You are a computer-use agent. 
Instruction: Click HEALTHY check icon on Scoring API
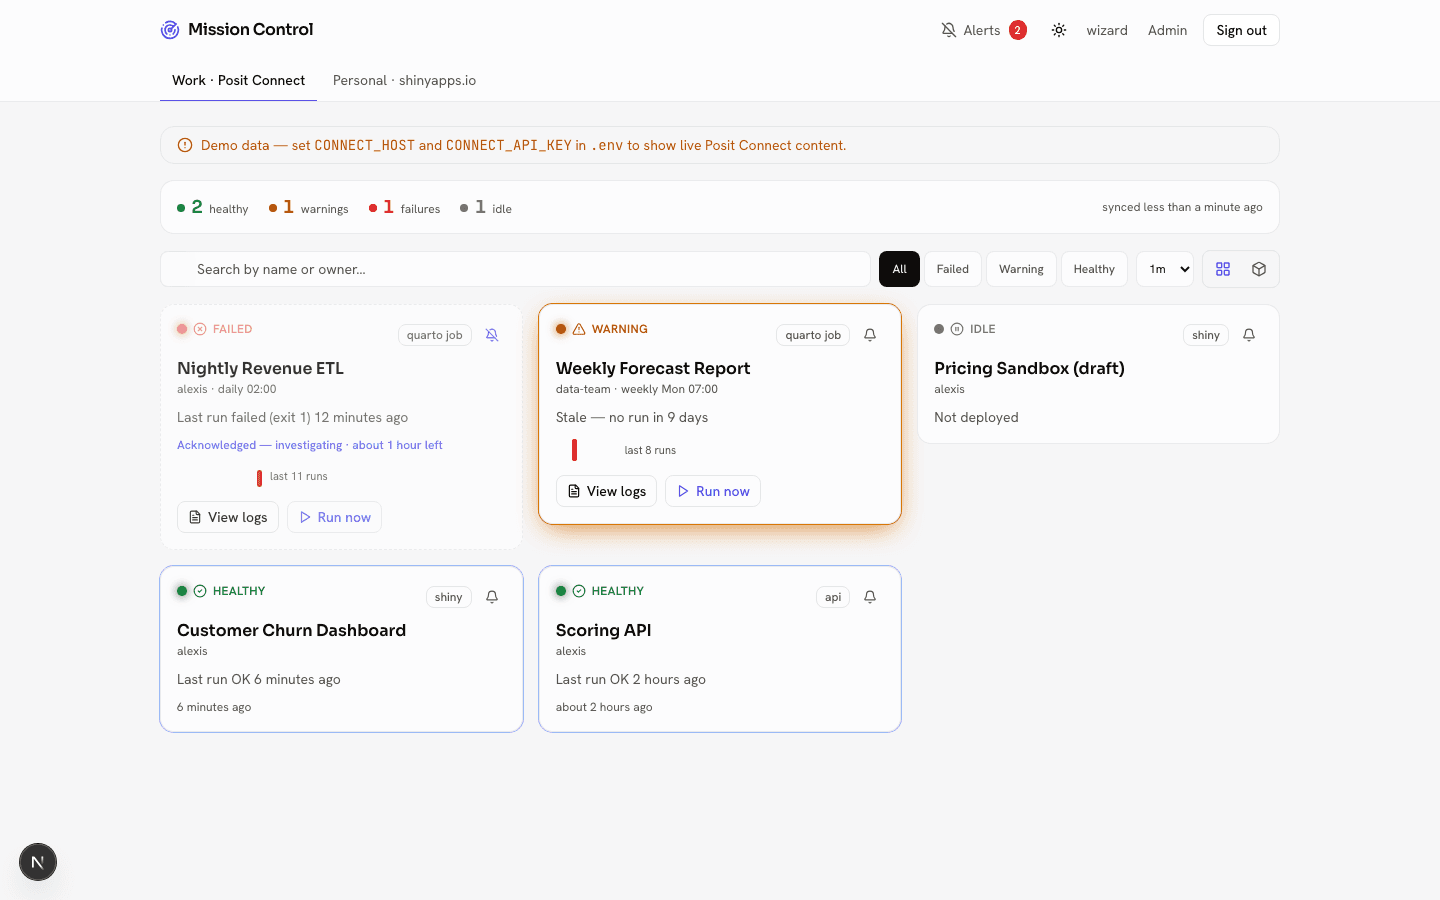(579, 591)
